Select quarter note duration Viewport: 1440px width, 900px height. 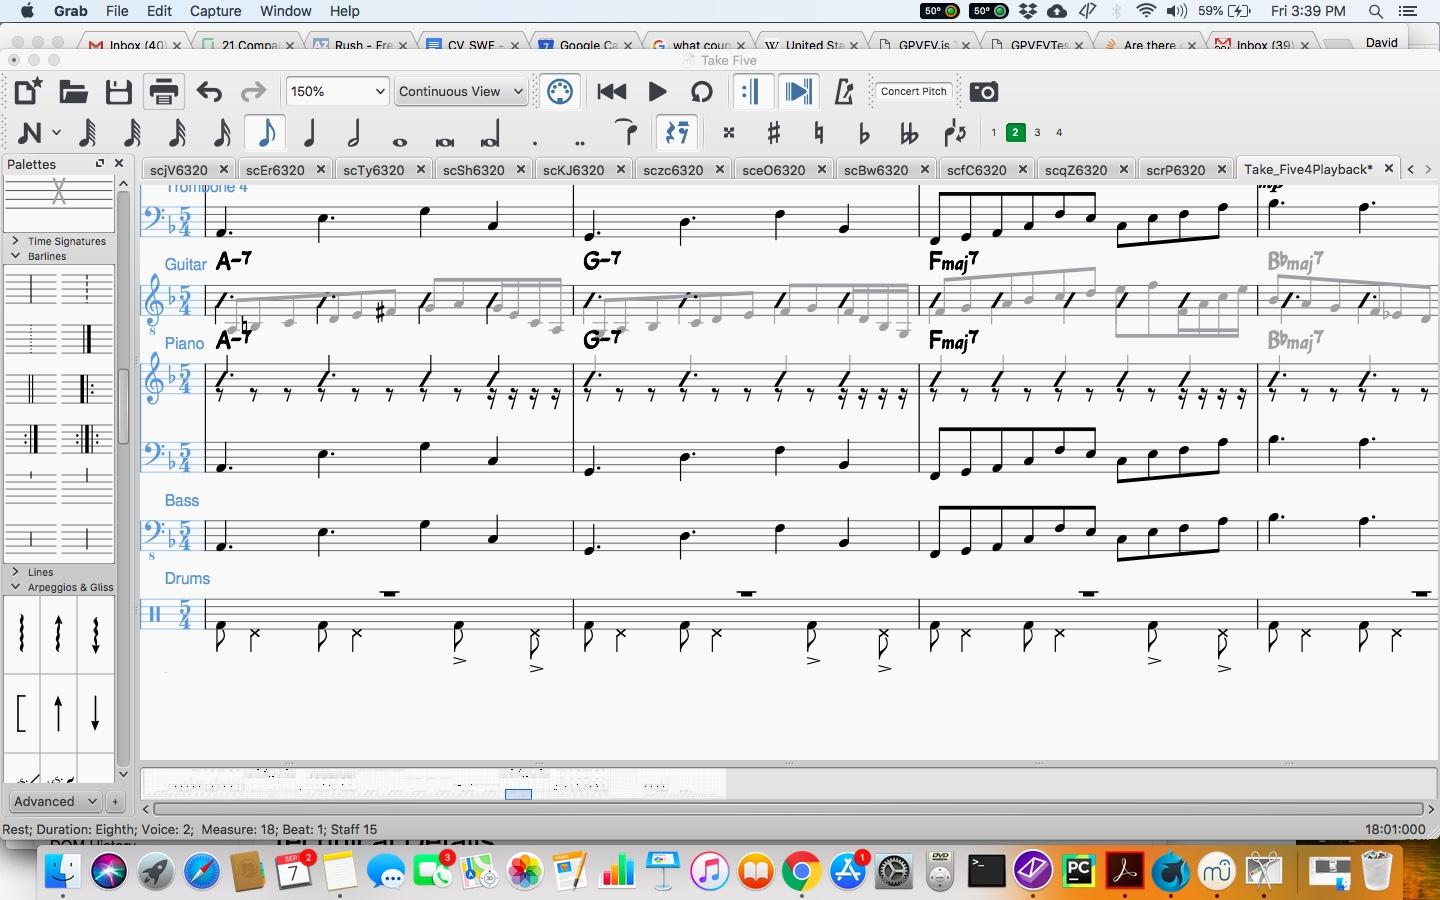click(x=310, y=133)
